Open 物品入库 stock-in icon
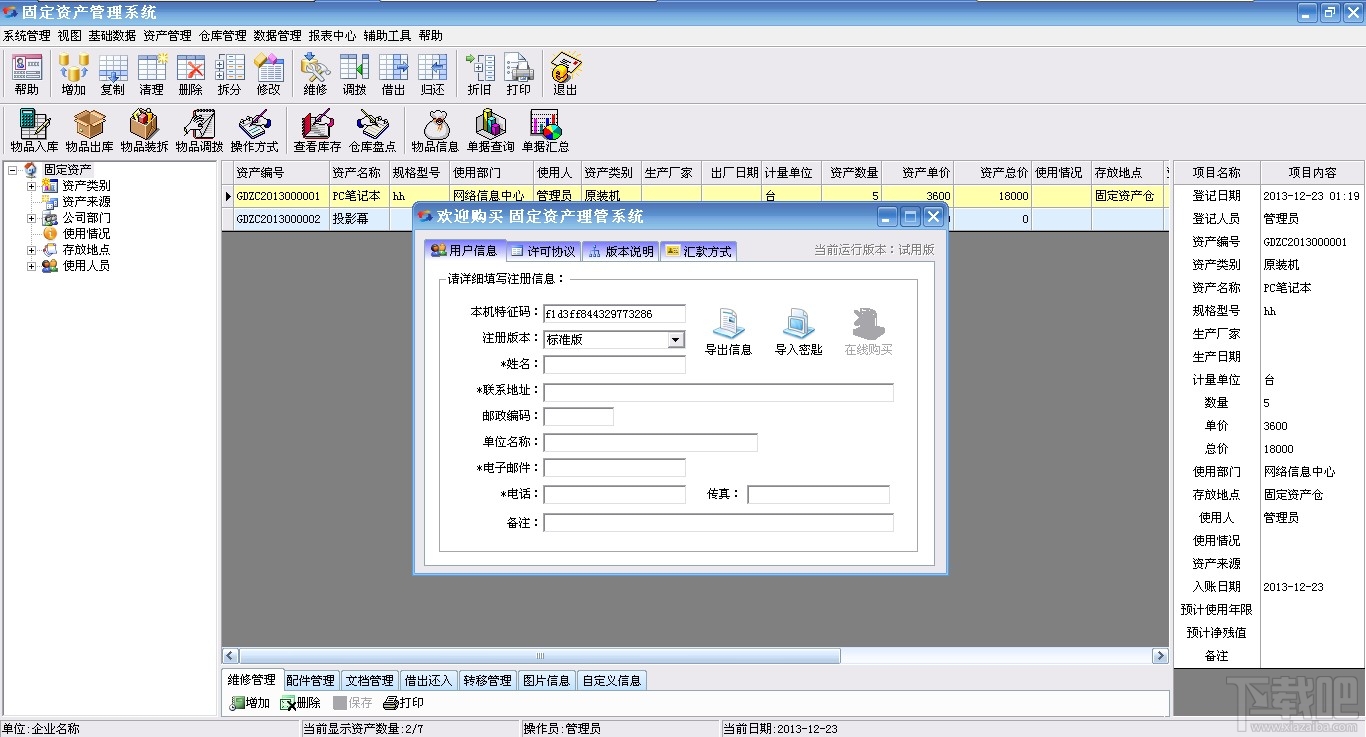 [35, 131]
